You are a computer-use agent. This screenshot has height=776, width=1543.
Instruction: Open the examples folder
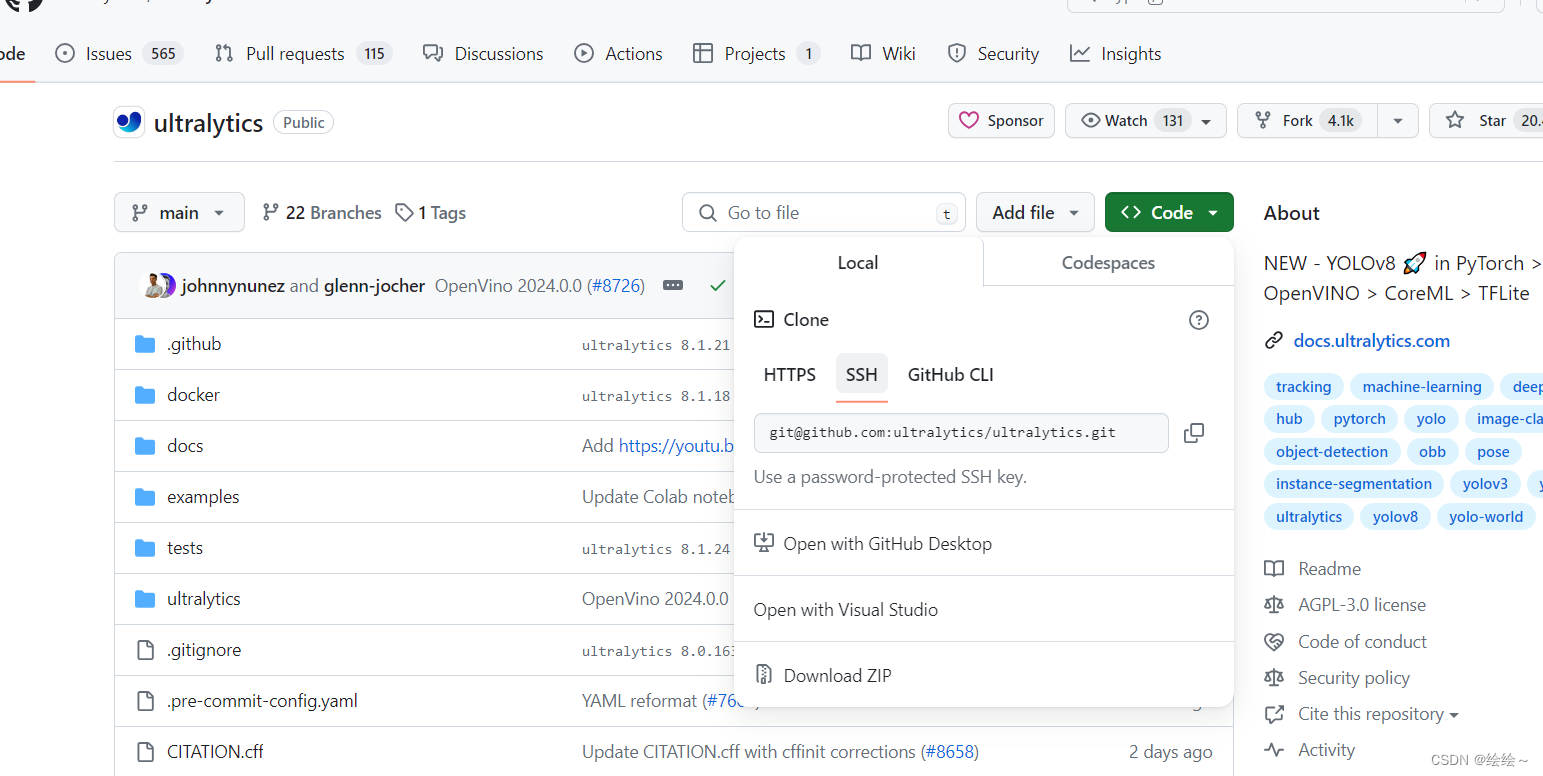[203, 497]
